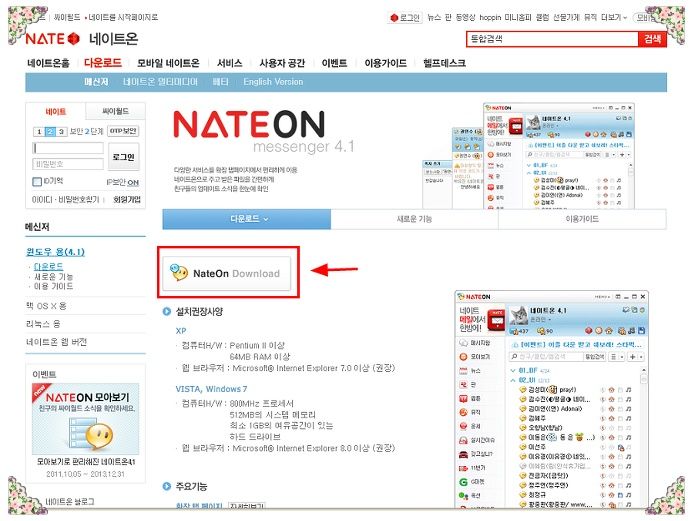This screenshot has height=521, width=693.
Task: Click the 네이트온 멀티미디어 submenu link
Action: 160,82
